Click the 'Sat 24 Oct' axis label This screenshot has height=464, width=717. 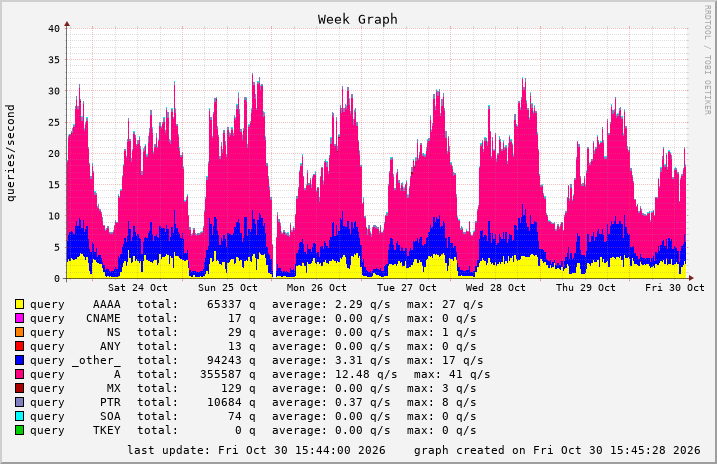click(x=138, y=288)
